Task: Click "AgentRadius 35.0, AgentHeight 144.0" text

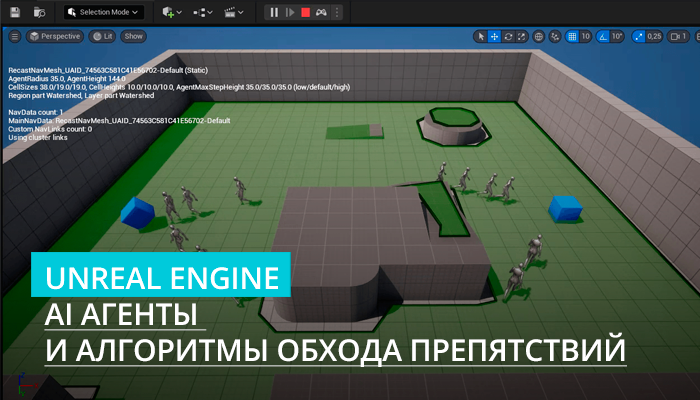Action: click(67, 79)
